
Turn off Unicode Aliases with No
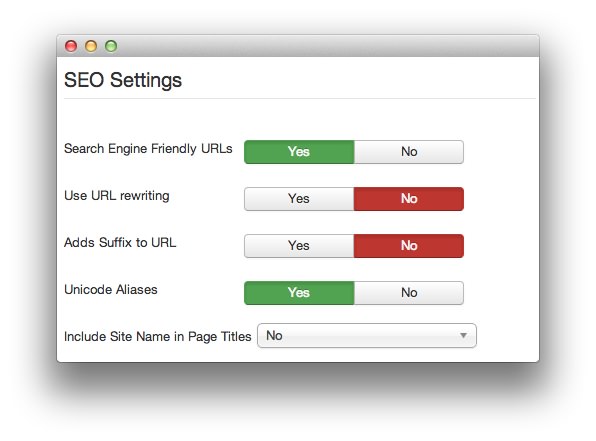[x=409, y=293]
